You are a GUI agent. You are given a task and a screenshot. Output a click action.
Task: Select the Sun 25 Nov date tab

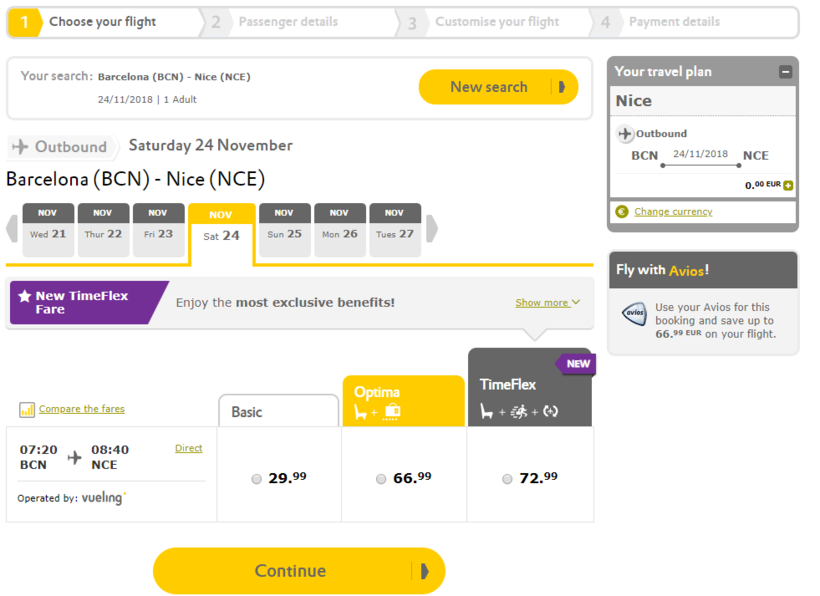284,230
